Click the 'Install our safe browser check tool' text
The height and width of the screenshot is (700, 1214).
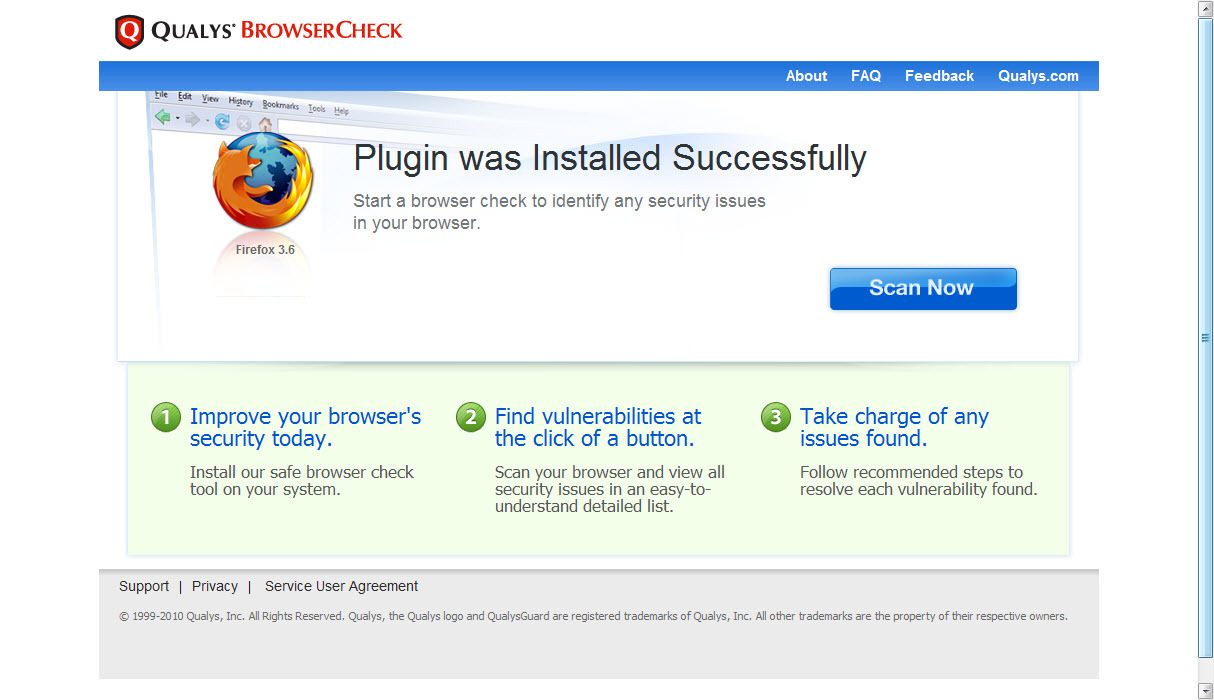tap(302, 481)
